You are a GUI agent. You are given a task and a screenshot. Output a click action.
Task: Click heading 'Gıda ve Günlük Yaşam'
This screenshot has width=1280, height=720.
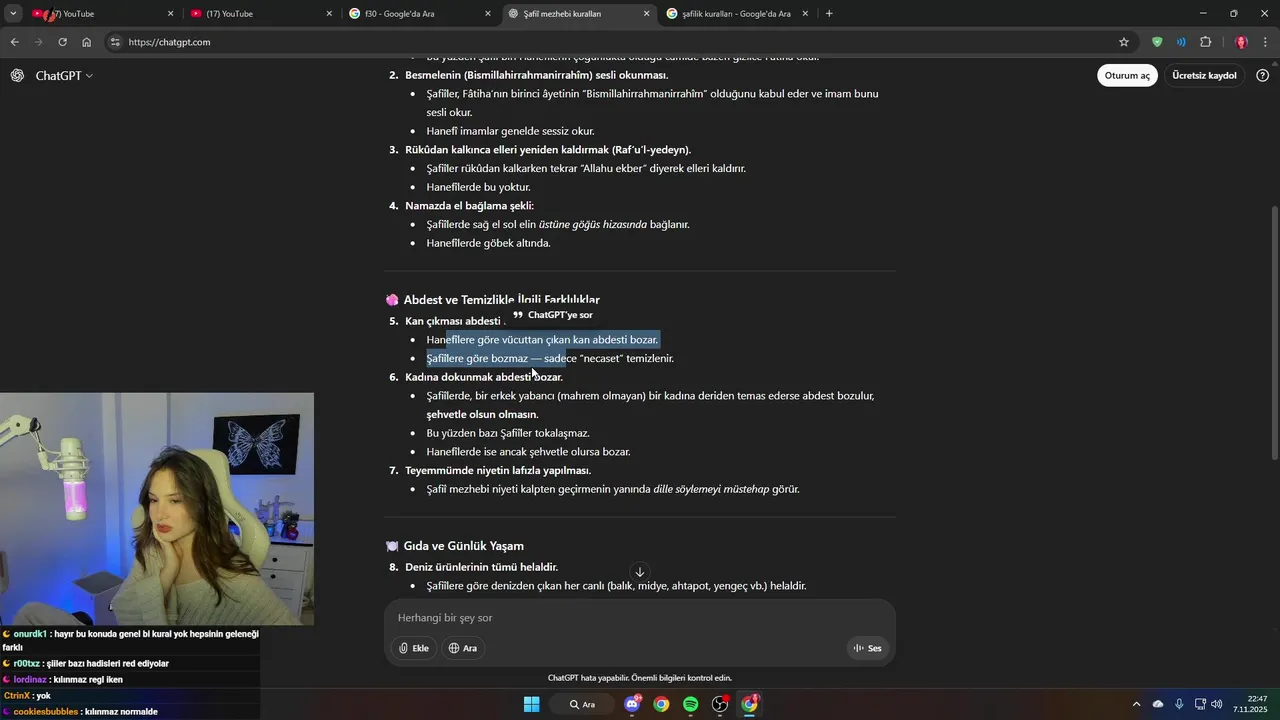pyautogui.click(x=463, y=546)
